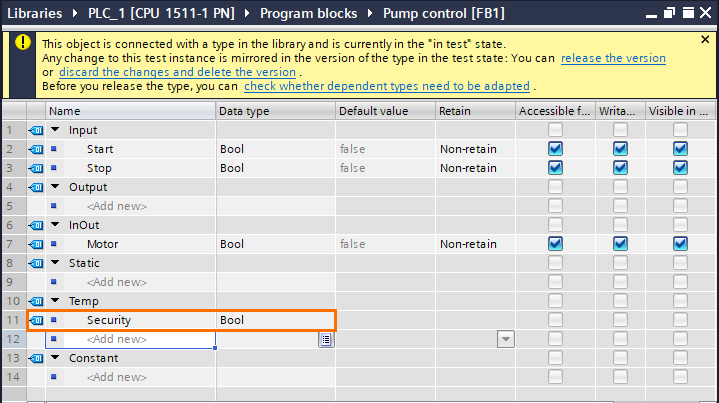Click the Visible in column header
Image resolution: width=719 pixels, height=403 pixels.
click(x=681, y=111)
